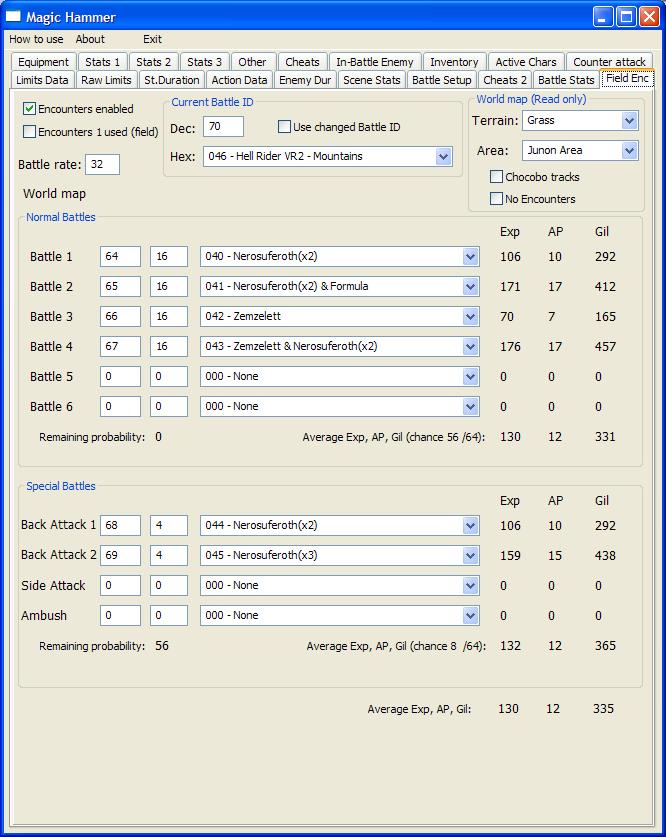Click Battle 3 ID field showing 66
The width and height of the screenshot is (666, 837).
(x=121, y=316)
